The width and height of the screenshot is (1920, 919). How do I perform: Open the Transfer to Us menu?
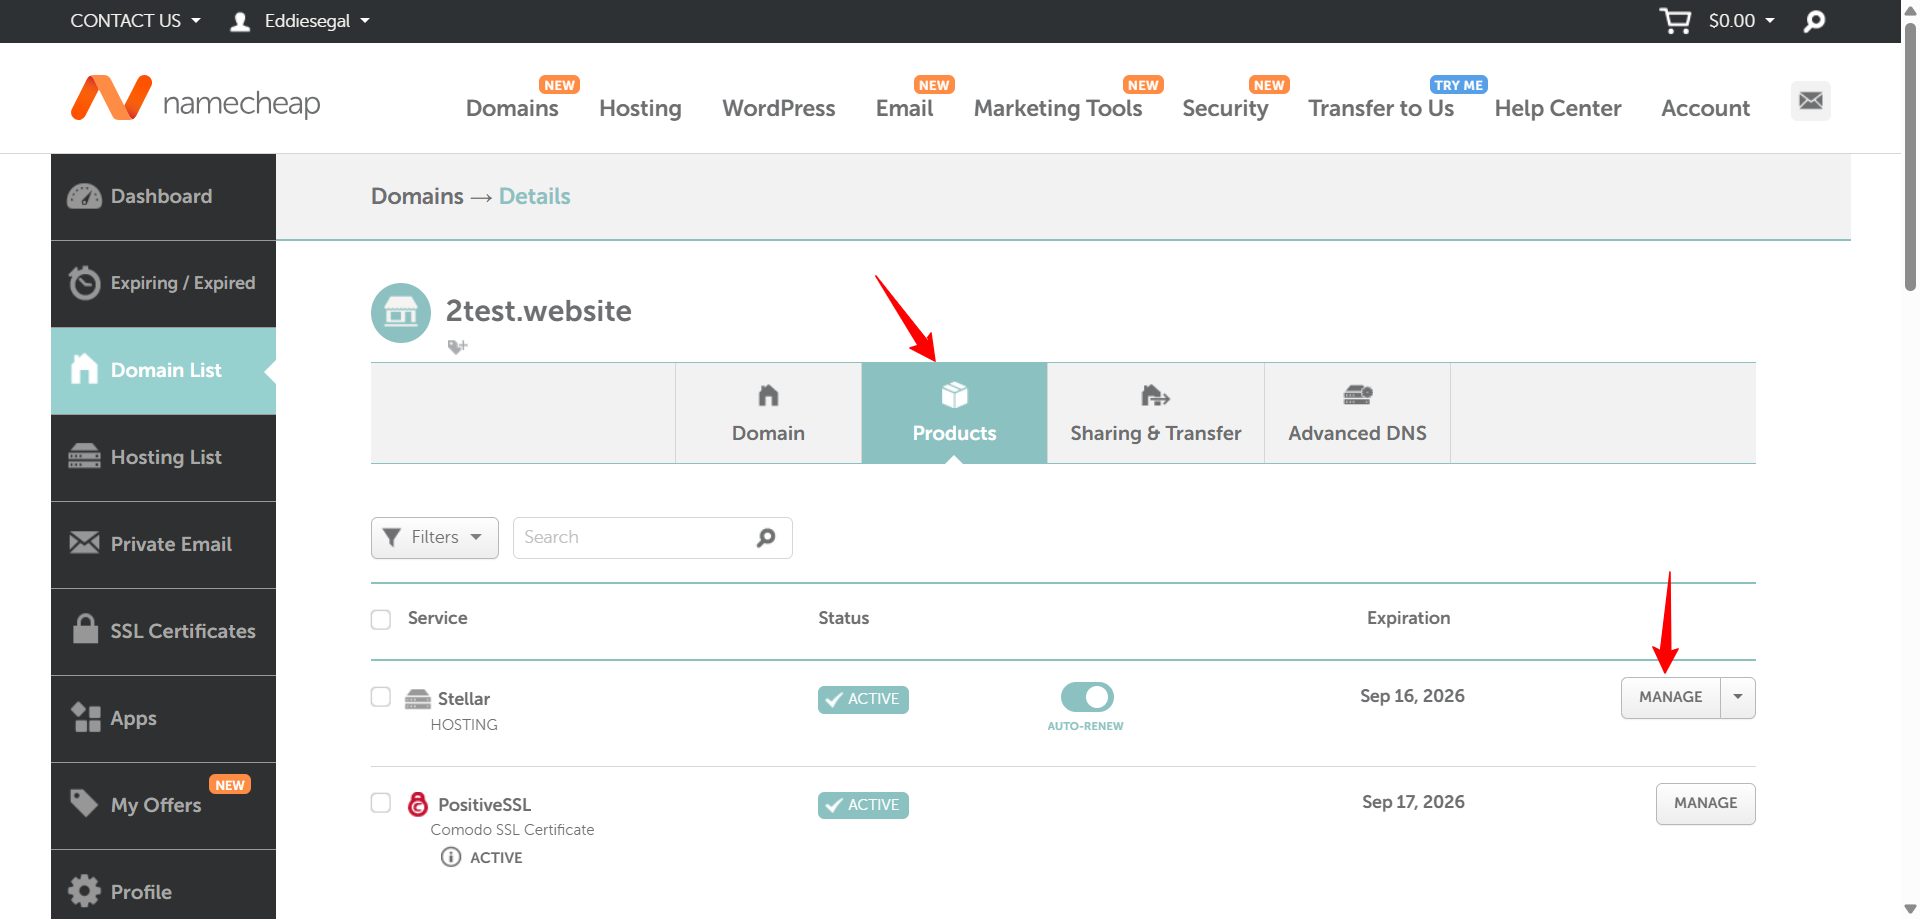(1381, 108)
